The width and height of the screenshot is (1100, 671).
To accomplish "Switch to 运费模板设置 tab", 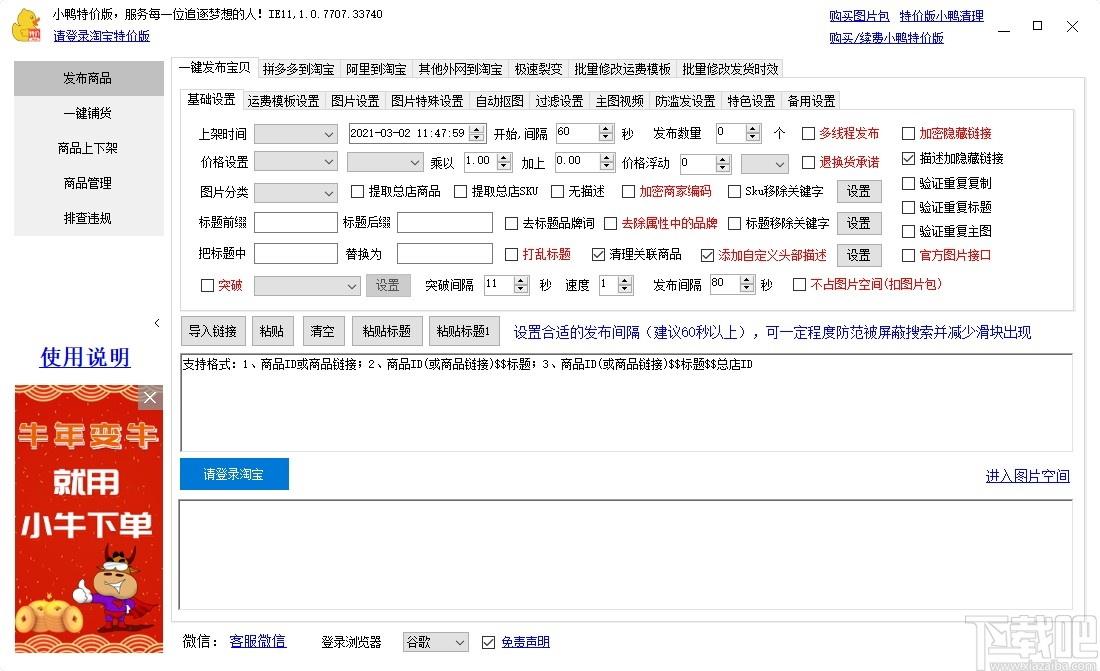I will [283, 101].
